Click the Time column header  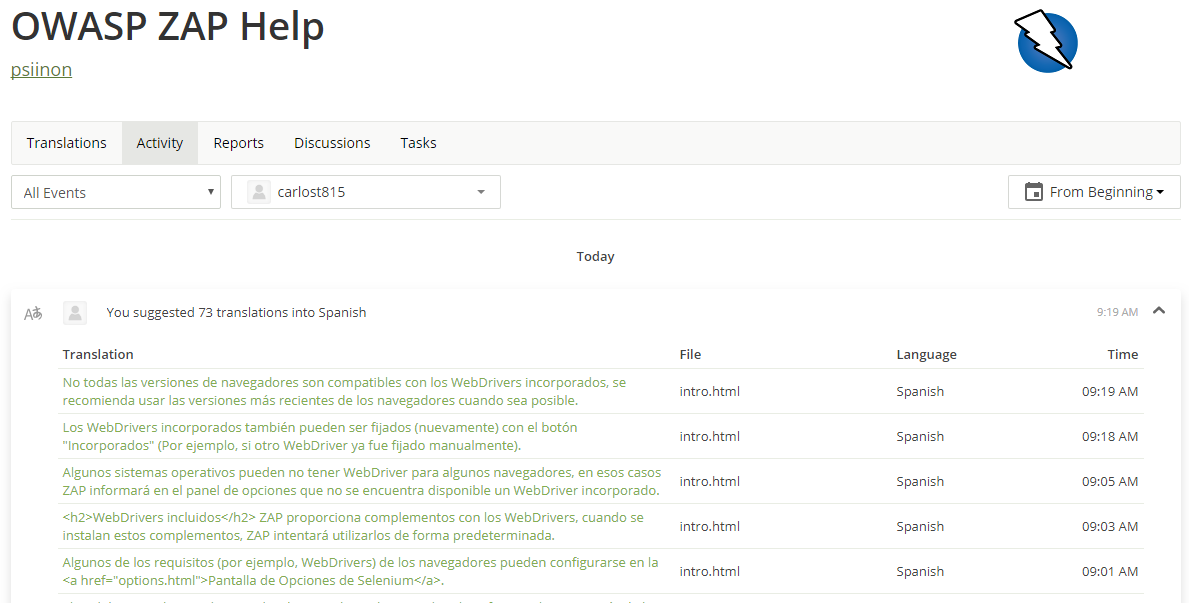point(1122,354)
